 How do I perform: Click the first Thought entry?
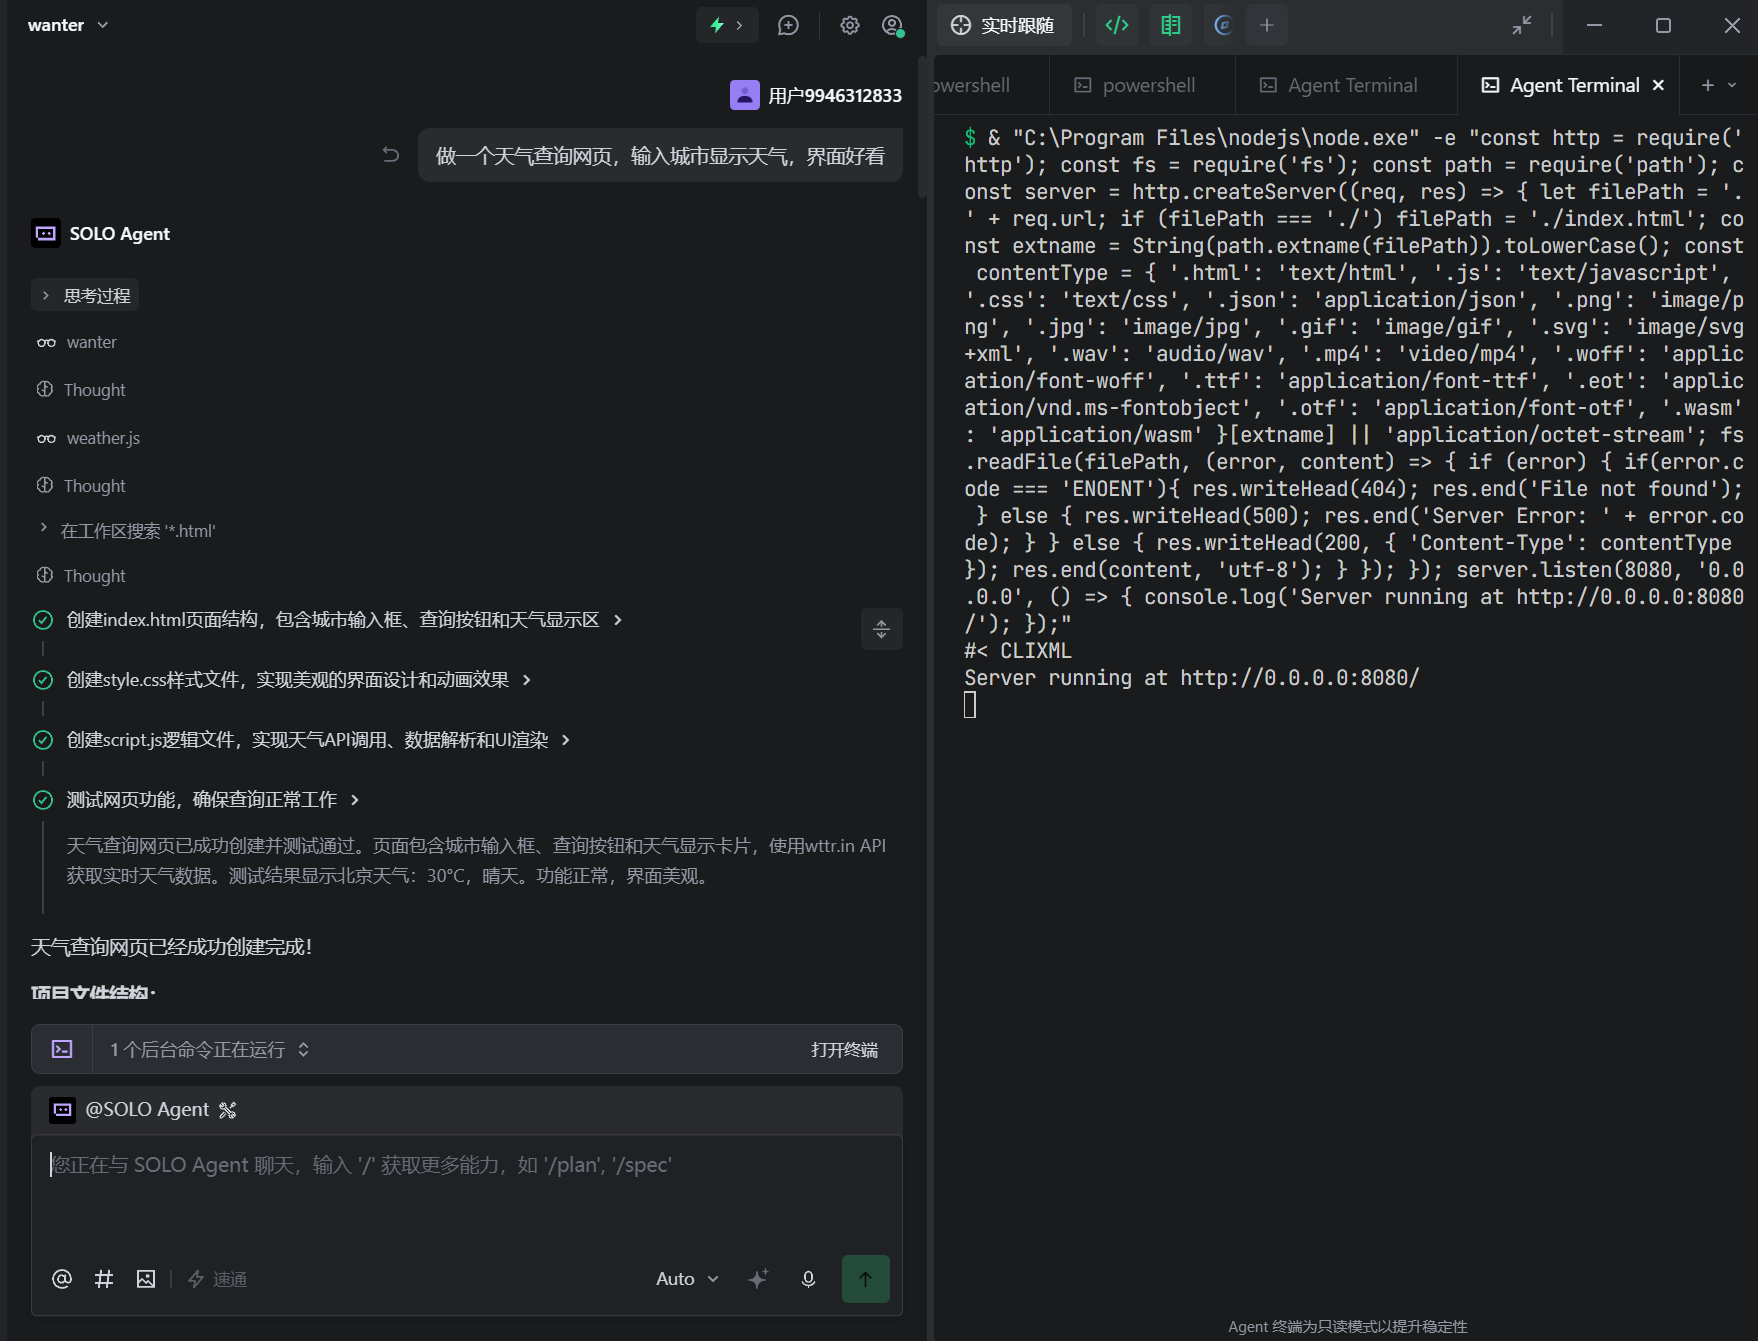82,390
